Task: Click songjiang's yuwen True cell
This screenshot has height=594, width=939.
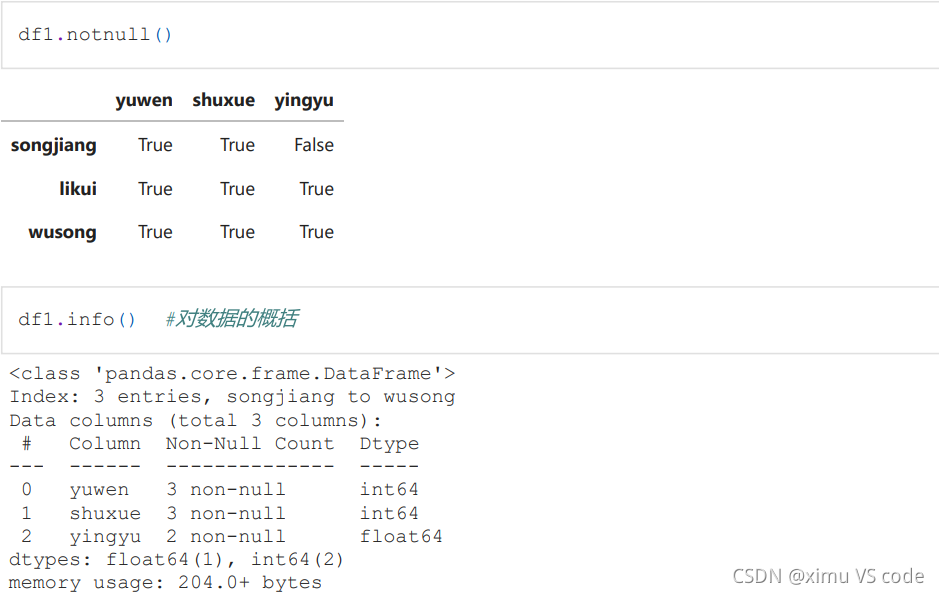Action: click(x=155, y=145)
